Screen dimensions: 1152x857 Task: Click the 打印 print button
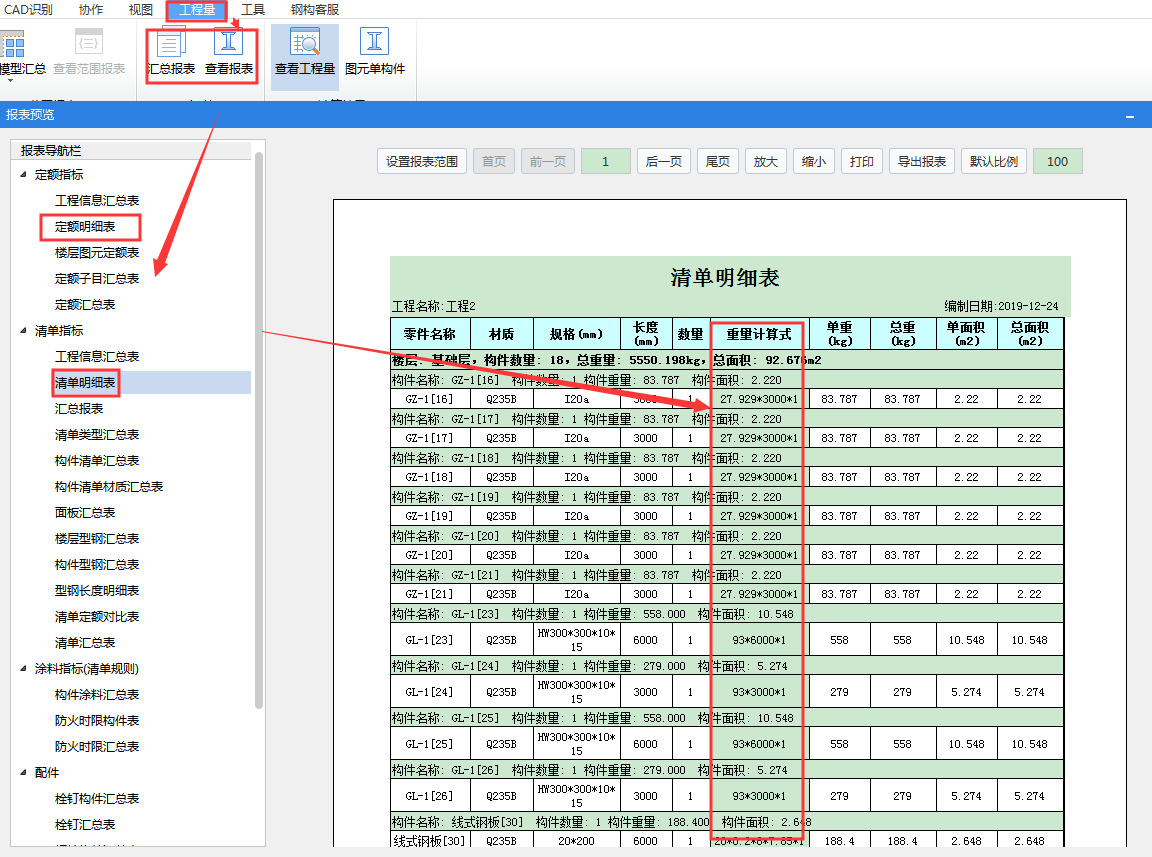(x=862, y=162)
